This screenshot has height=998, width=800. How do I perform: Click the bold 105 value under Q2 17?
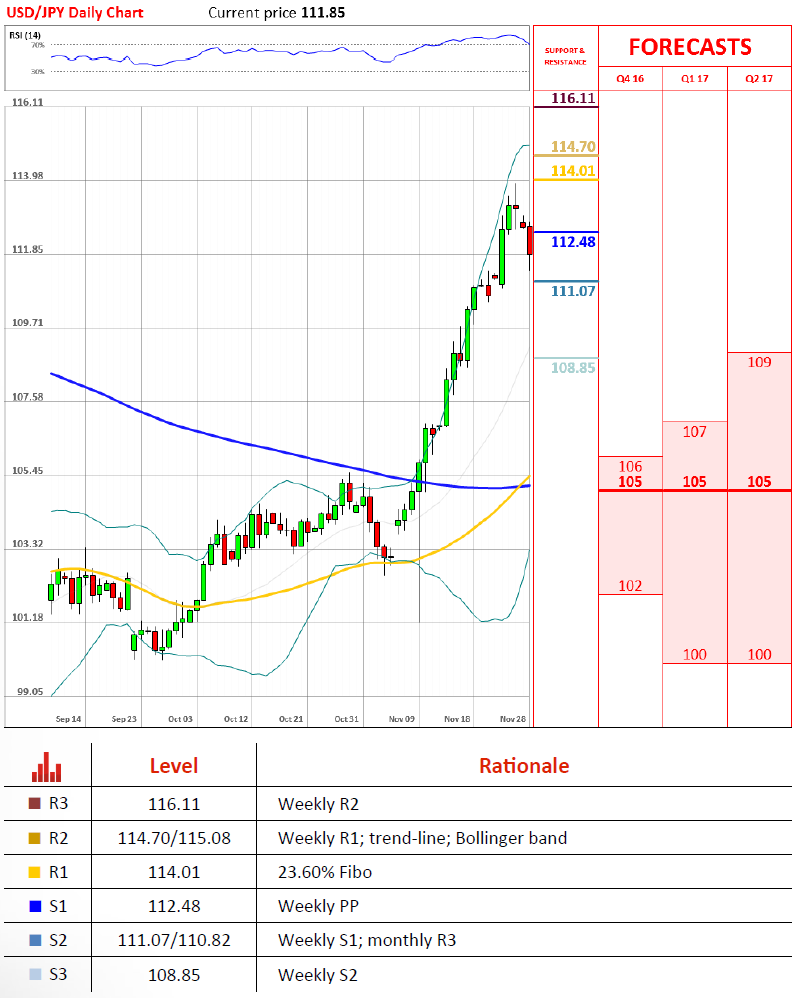tap(759, 482)
